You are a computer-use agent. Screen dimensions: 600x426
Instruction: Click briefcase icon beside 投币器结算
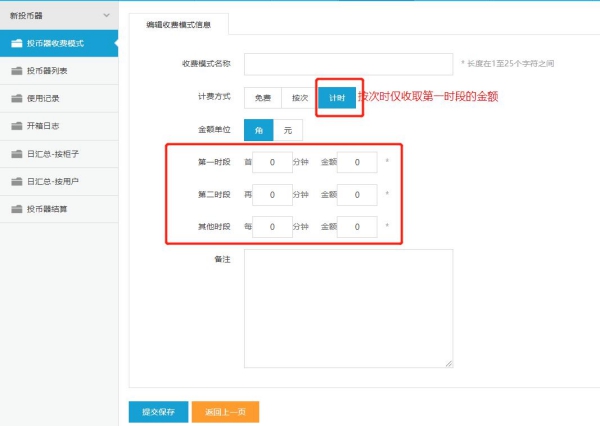click(17, 209)
